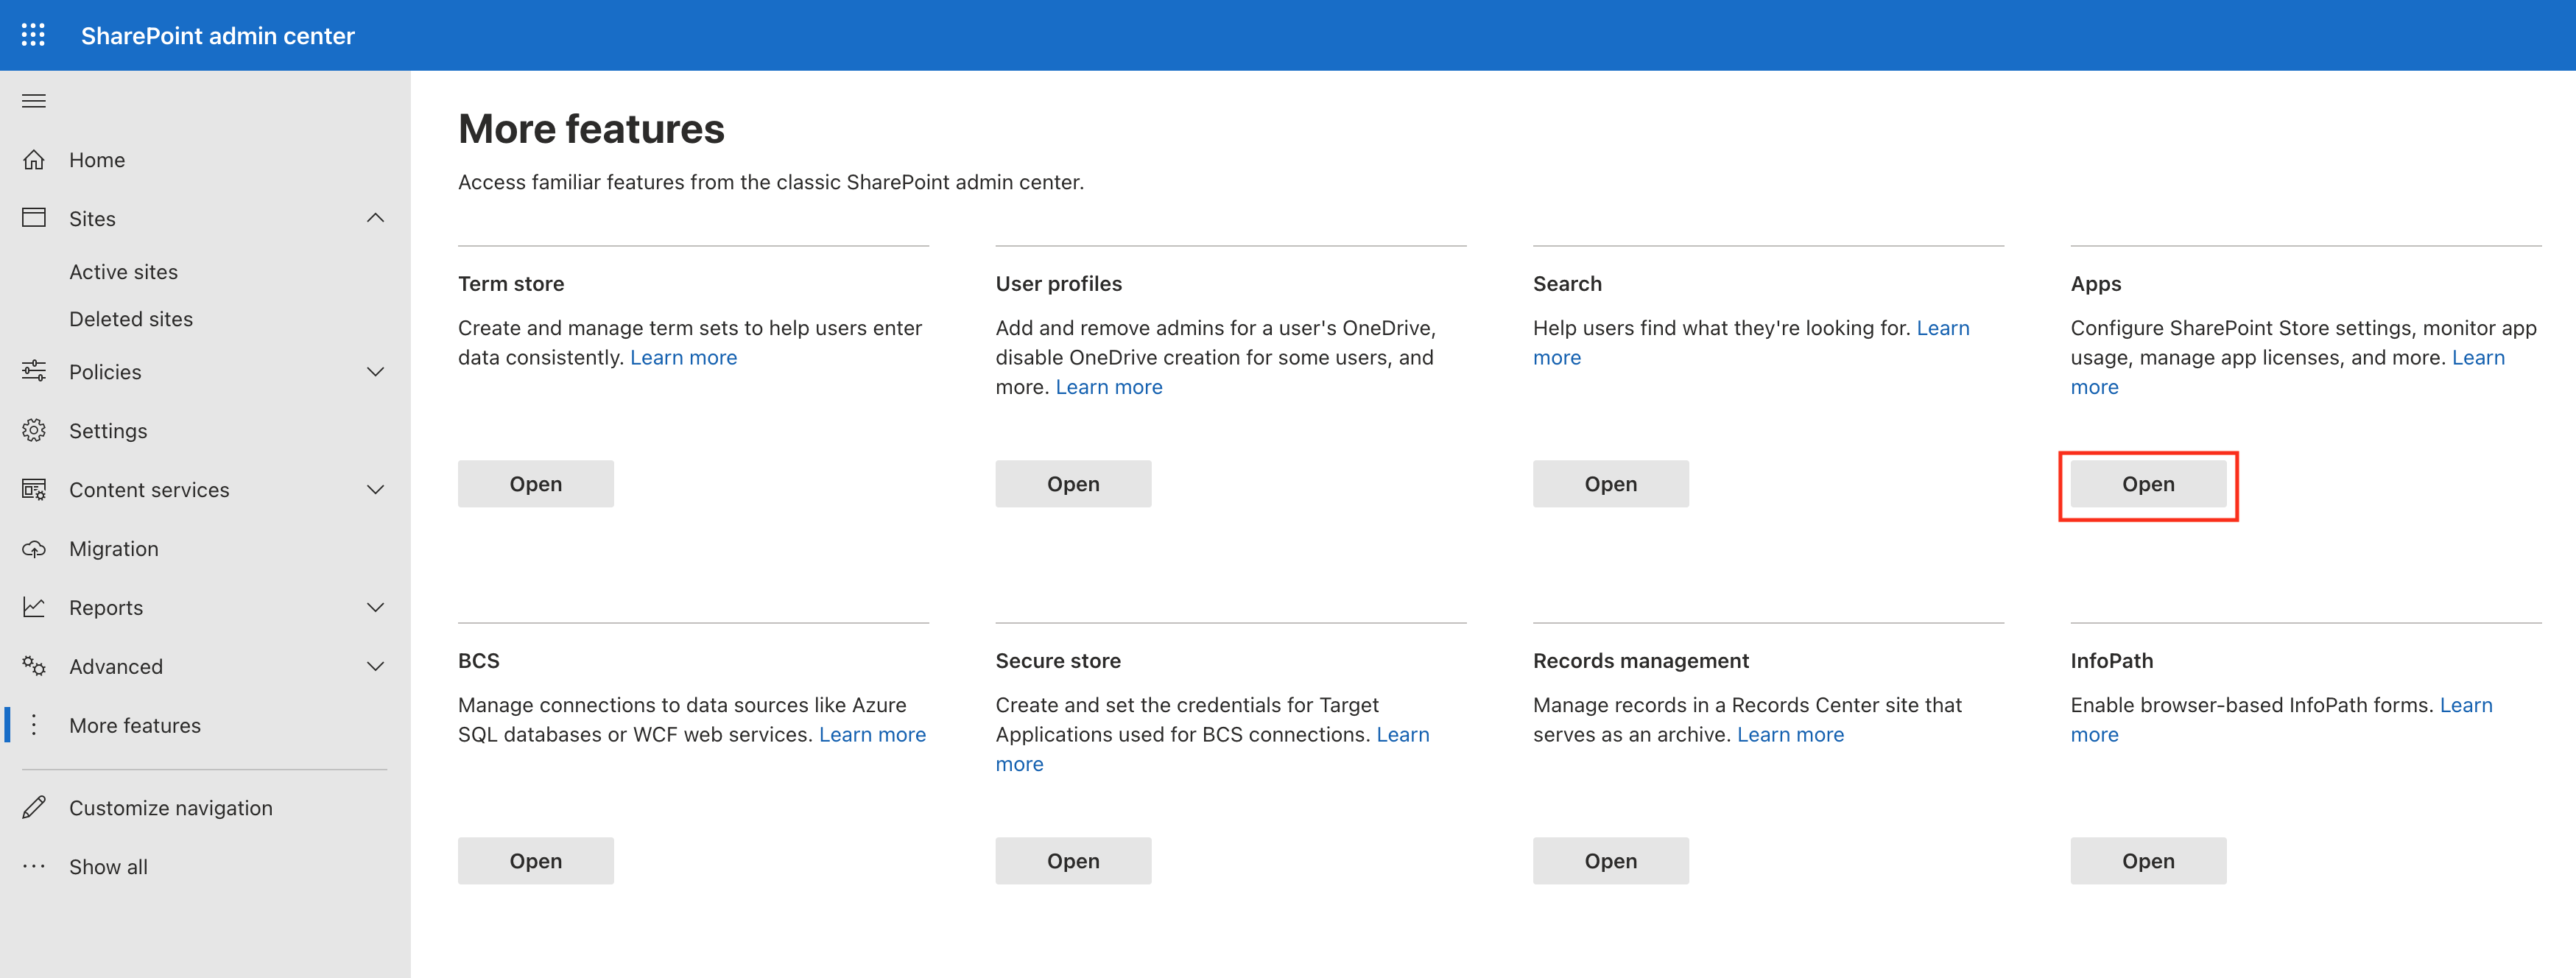This screenshot has height=978, width=2576.
Task: Click the More features dots icon
Action: tap(34, 725)
